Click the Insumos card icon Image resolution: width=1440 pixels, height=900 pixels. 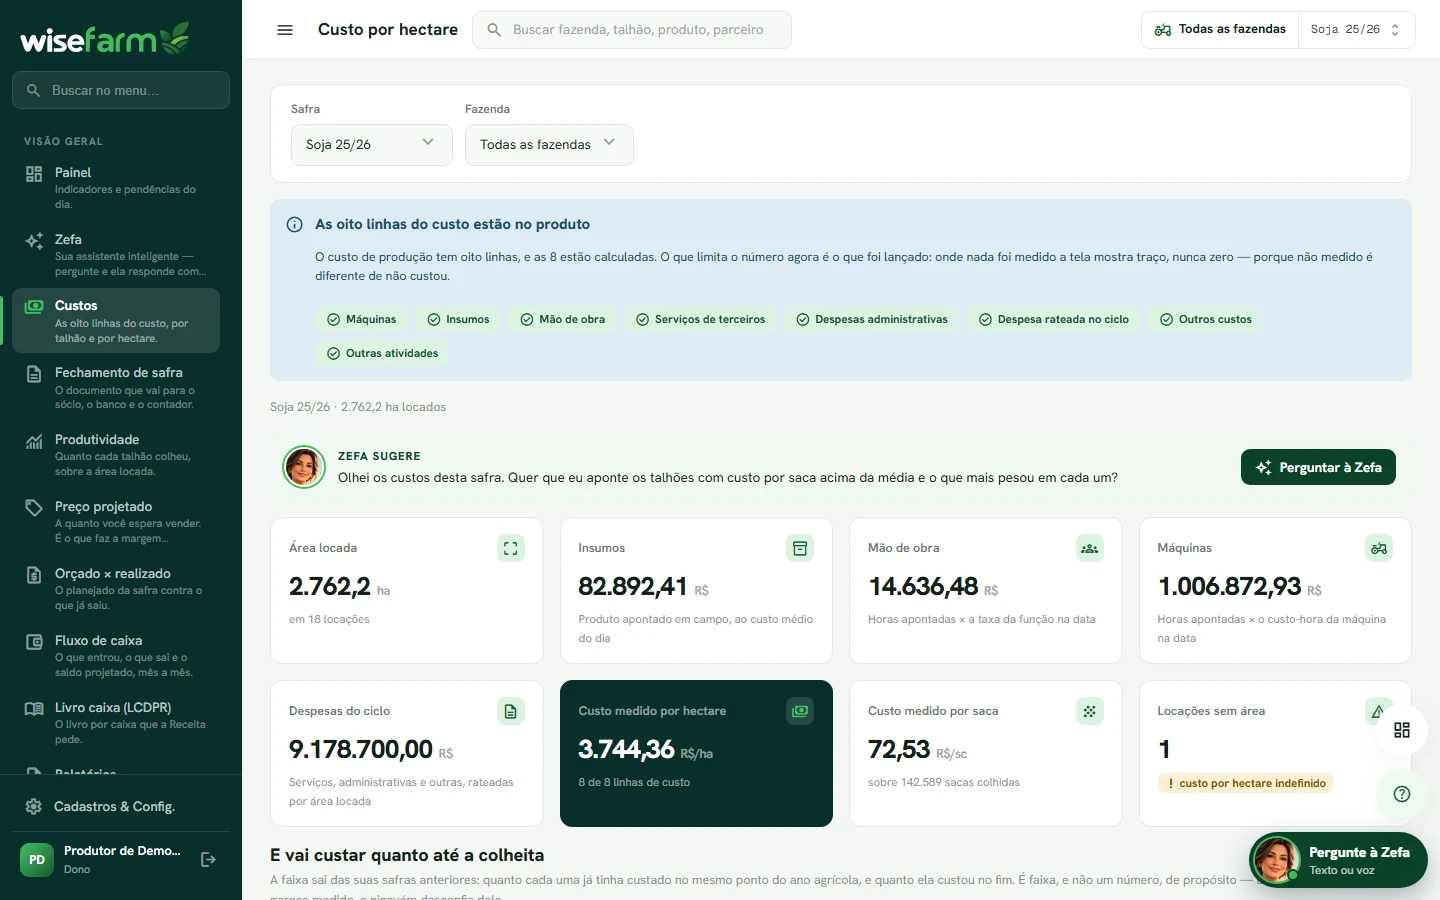pos(800,548)
